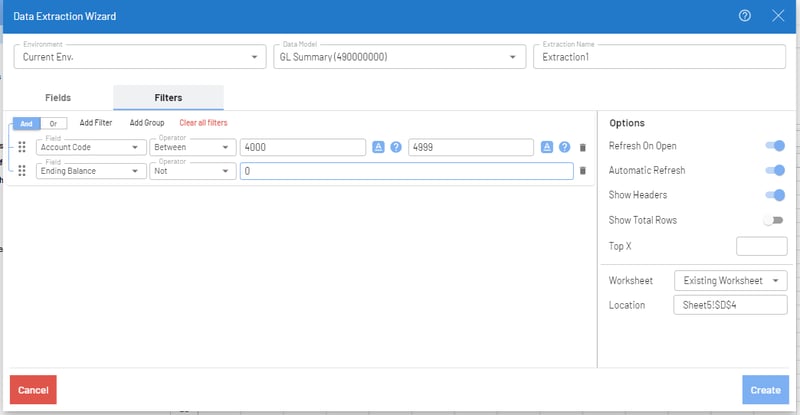Enable the Show Total Rows switch
Screen dimensions: 800x415
773,220
